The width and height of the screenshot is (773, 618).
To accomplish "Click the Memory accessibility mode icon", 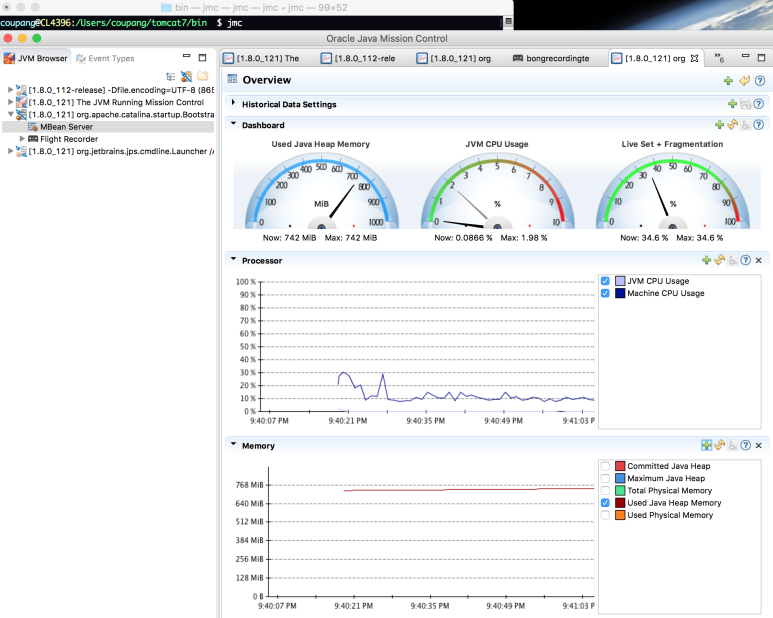I will [x=733, y=446].
